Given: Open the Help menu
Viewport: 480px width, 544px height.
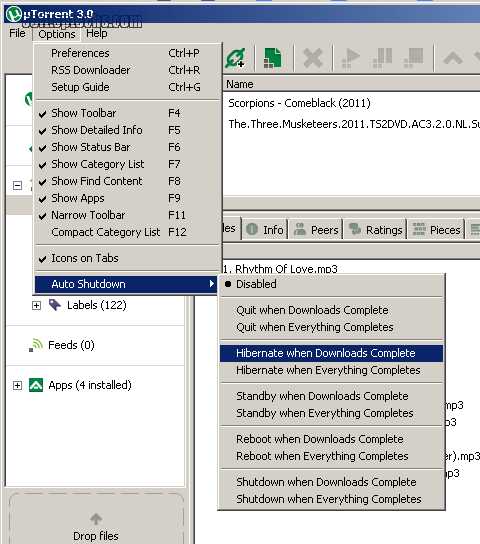Looking at the screenshot, I should [x=96, y=33].
